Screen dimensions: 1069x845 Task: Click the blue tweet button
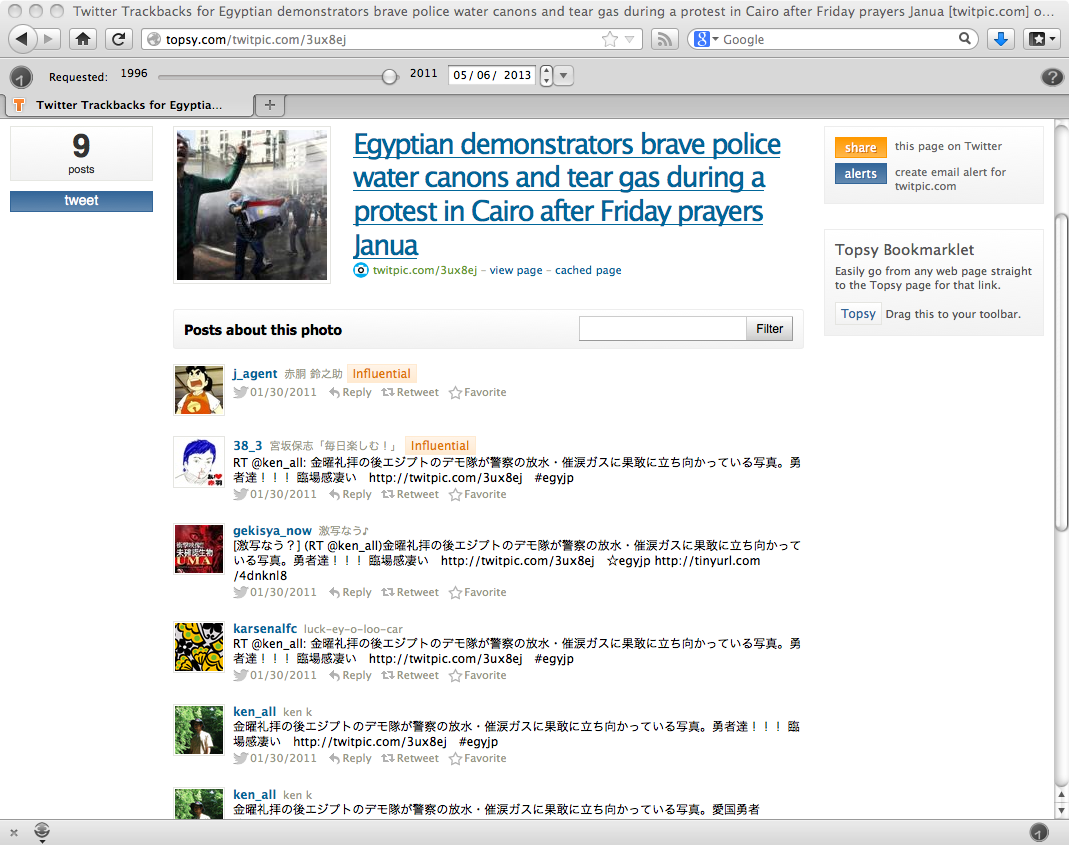coord(81,201)
